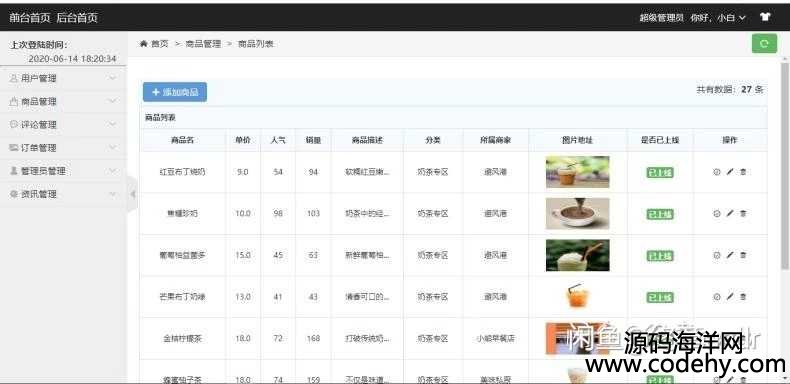790x384 pixels.
Task: Collapse the sidebar using the arrow handle
Action: coord(132,194)
